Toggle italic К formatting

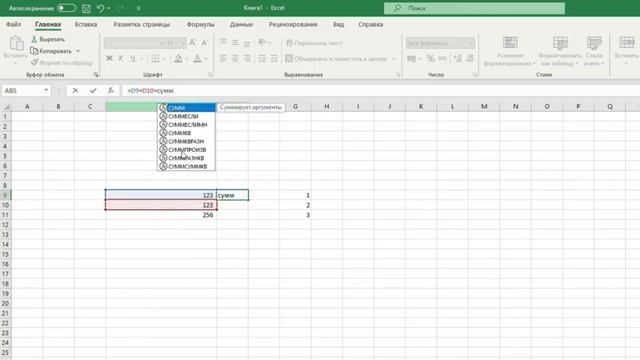click(x=121, y=59)
